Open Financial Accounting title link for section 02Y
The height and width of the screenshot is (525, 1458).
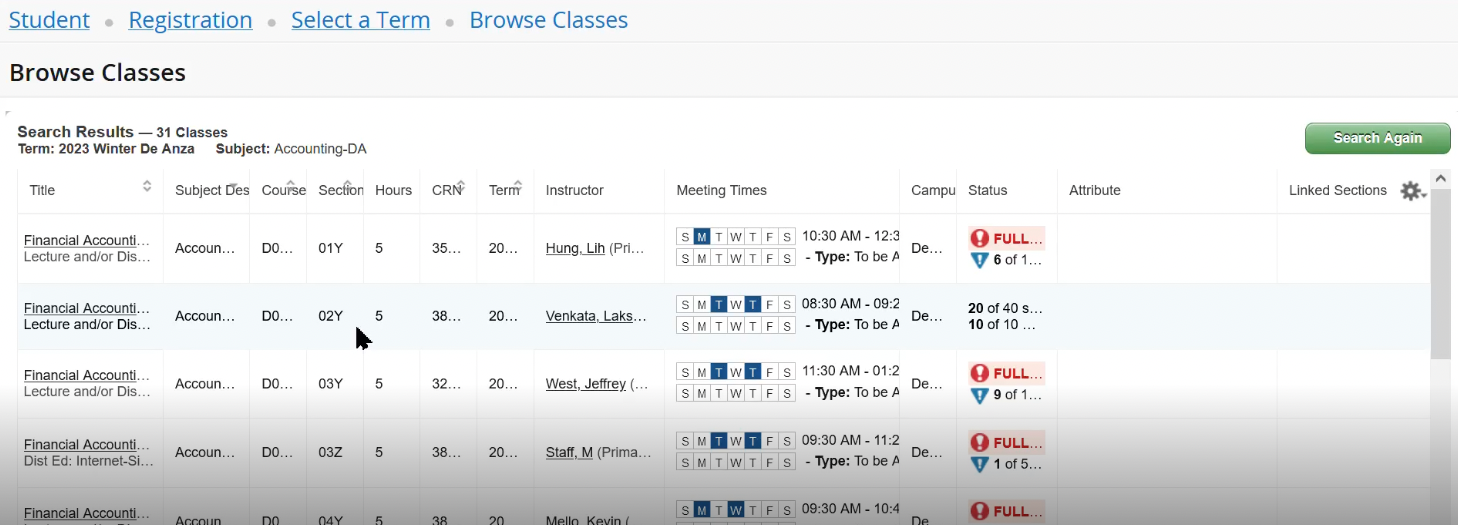pyautogui.click(x=86, y=308)
